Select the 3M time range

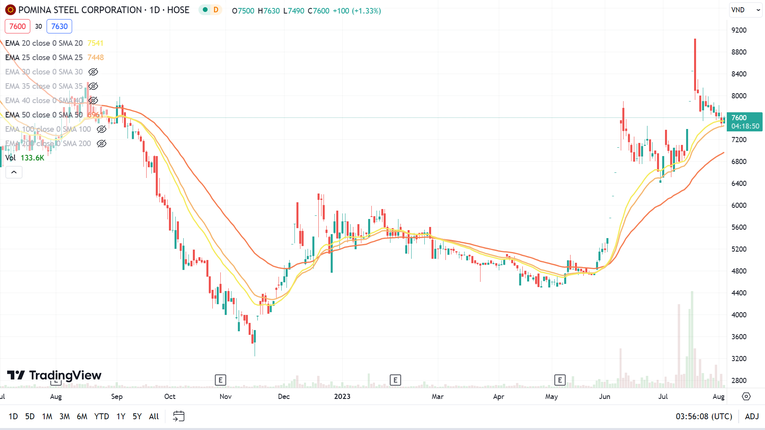64,416
